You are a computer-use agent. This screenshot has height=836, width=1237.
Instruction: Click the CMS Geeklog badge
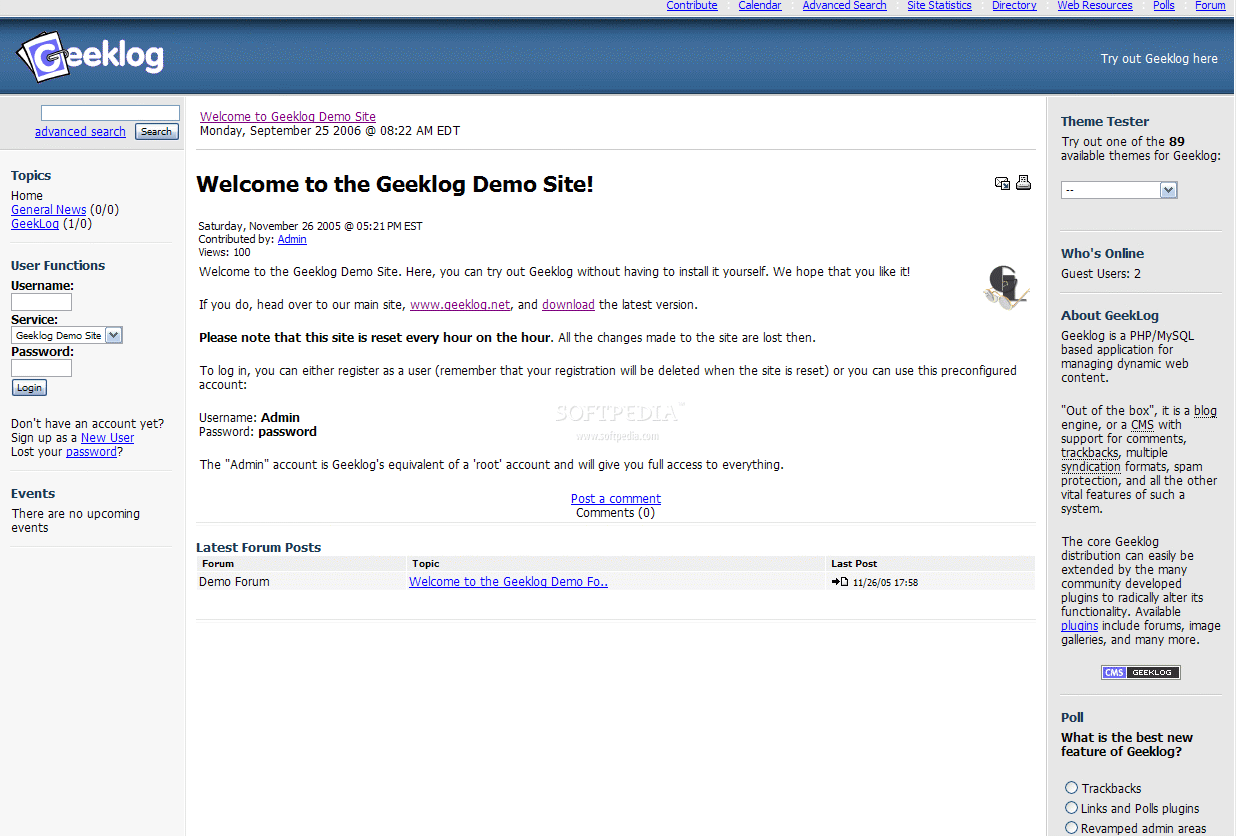click(1141, 672)
